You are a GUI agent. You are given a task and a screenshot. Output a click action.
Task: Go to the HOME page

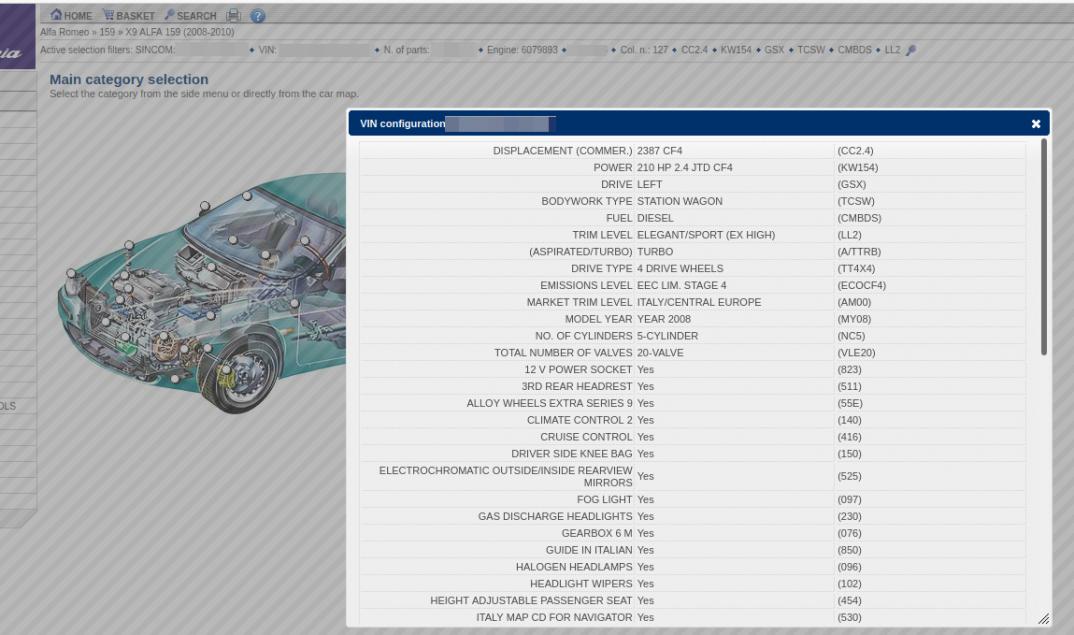point(71,16)
